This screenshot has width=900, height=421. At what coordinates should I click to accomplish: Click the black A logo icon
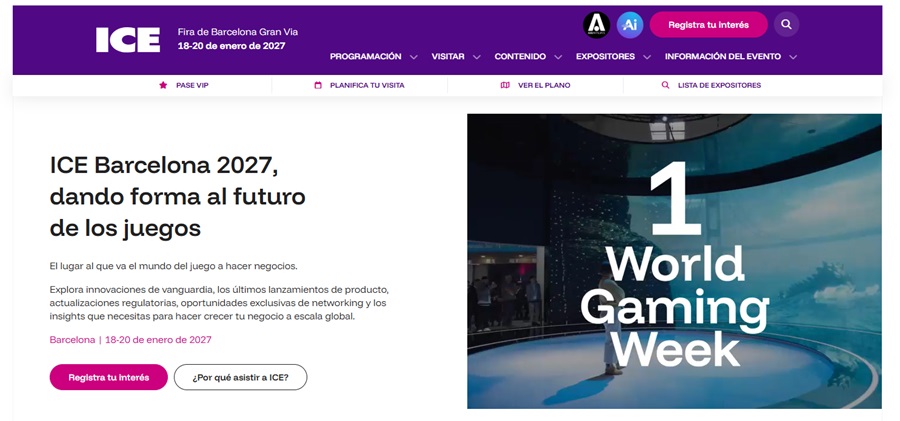(x=596, y=24)
